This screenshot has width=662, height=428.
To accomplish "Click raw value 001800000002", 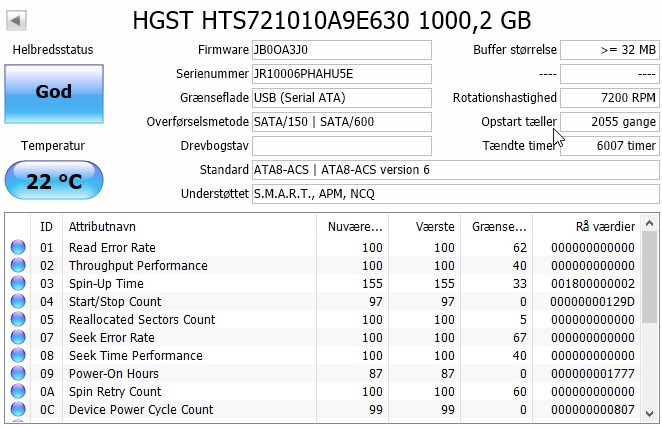I will point(593,284).
